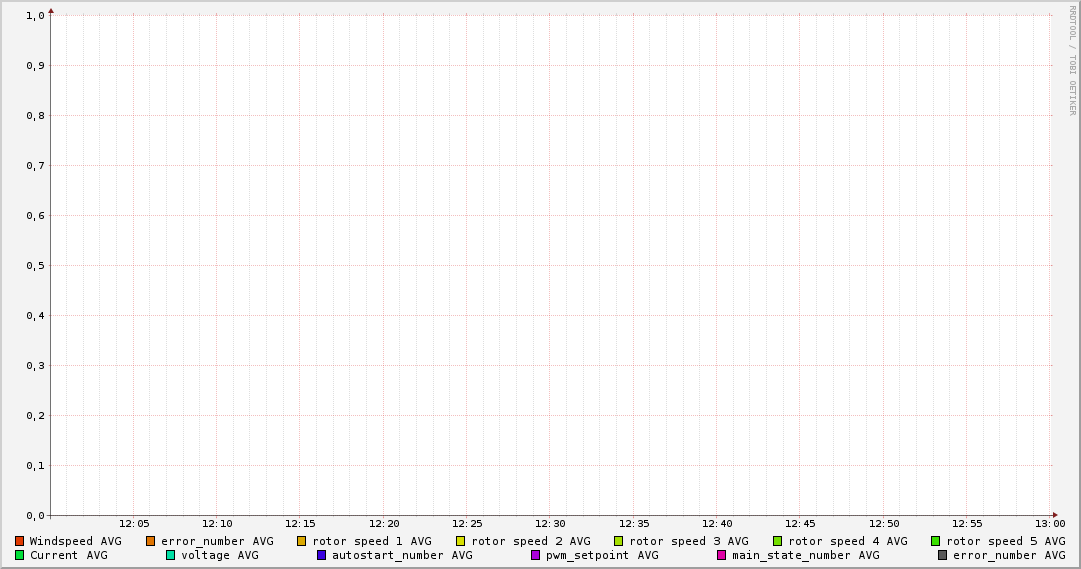Select the 'Windspeed AVG' legend label
Screen dimensions: 1081x569
tap(75, 541)
